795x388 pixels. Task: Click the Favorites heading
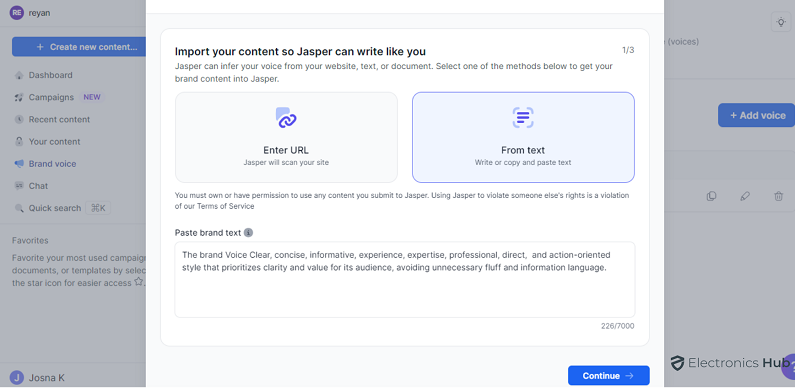tap(30, 240)
